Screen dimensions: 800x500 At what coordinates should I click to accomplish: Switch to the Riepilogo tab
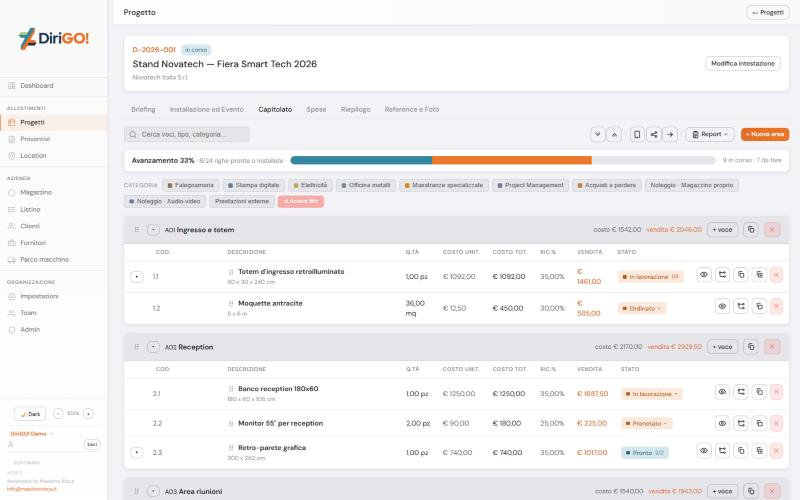click(355, 109)
